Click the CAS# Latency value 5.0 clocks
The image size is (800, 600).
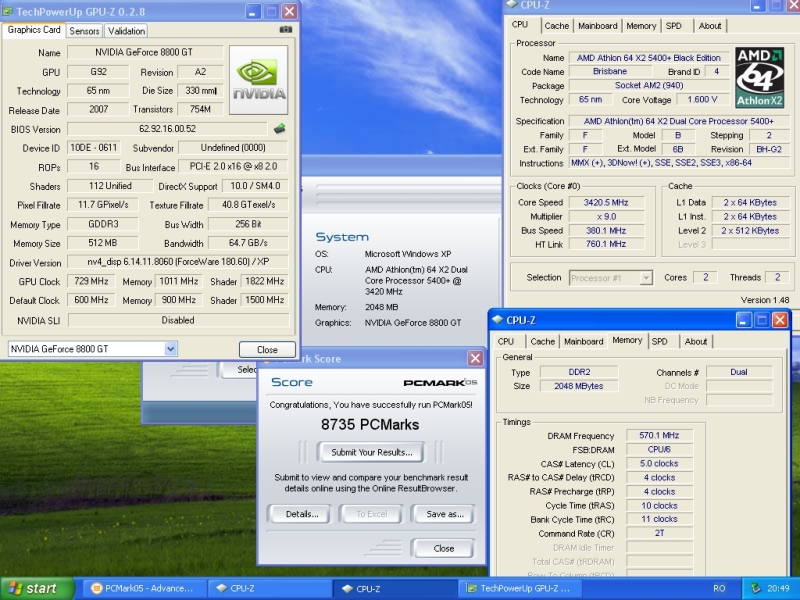click(659, 463)
